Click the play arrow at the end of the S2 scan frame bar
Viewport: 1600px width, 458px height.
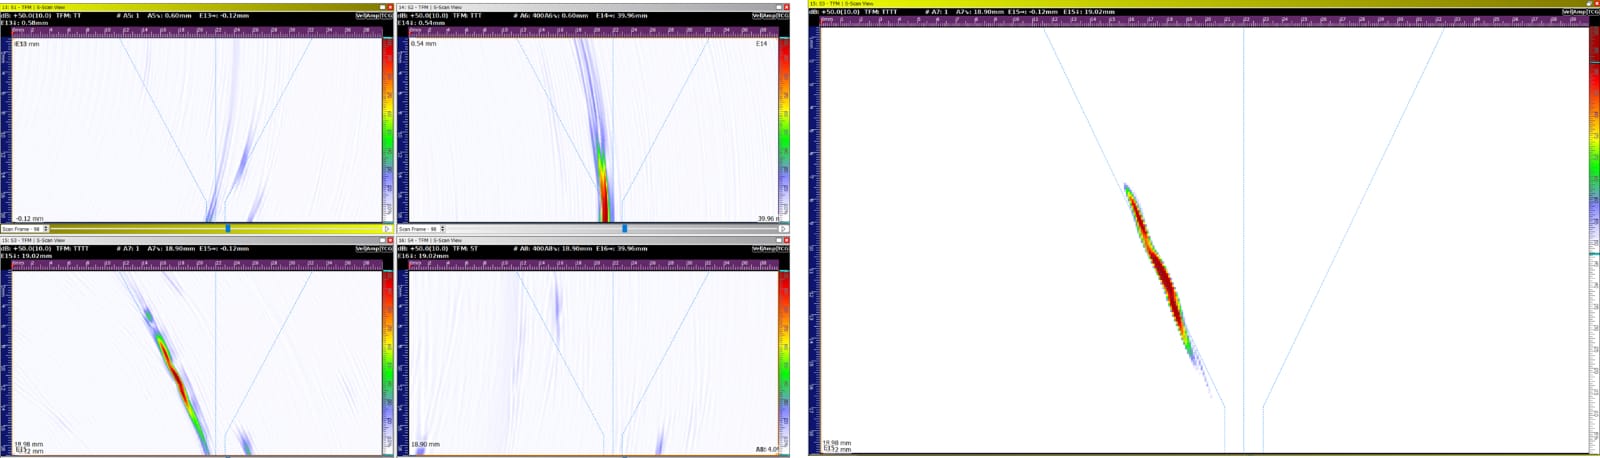(784, 229)
